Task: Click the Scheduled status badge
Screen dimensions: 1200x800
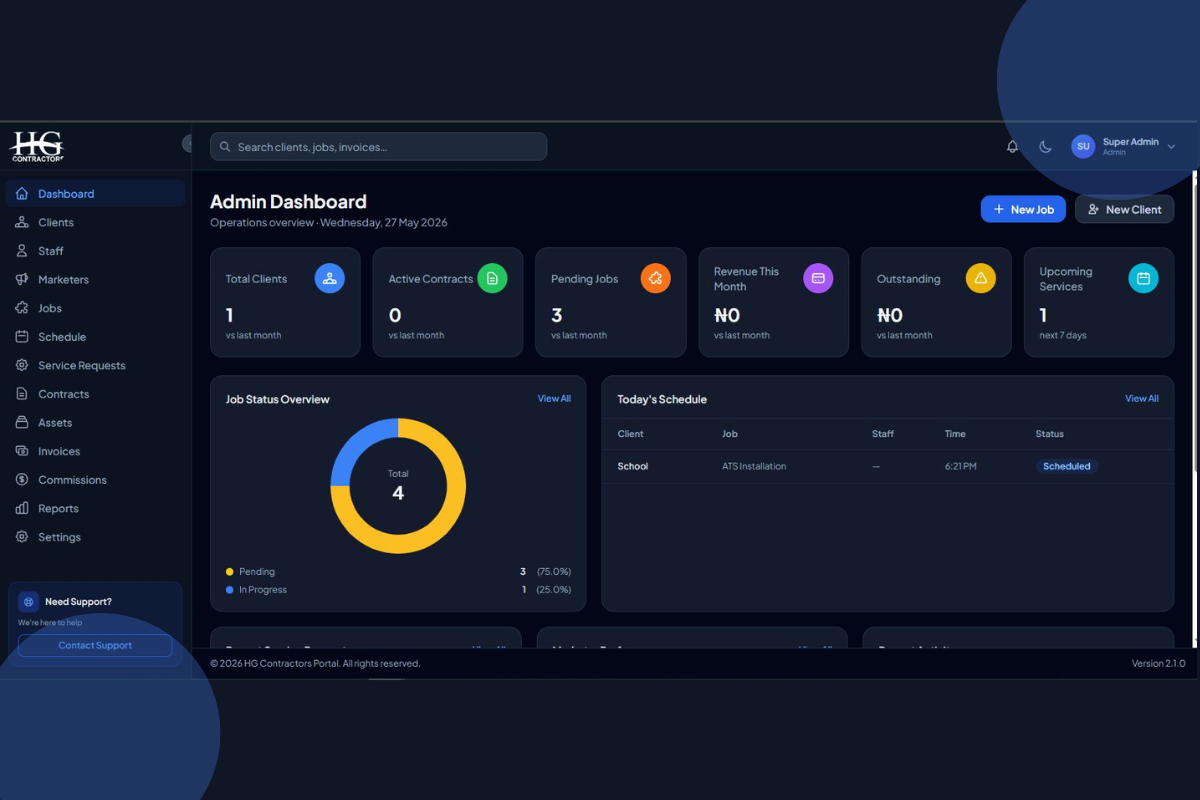Action: pyautogui.click(x=1066, y=466)
